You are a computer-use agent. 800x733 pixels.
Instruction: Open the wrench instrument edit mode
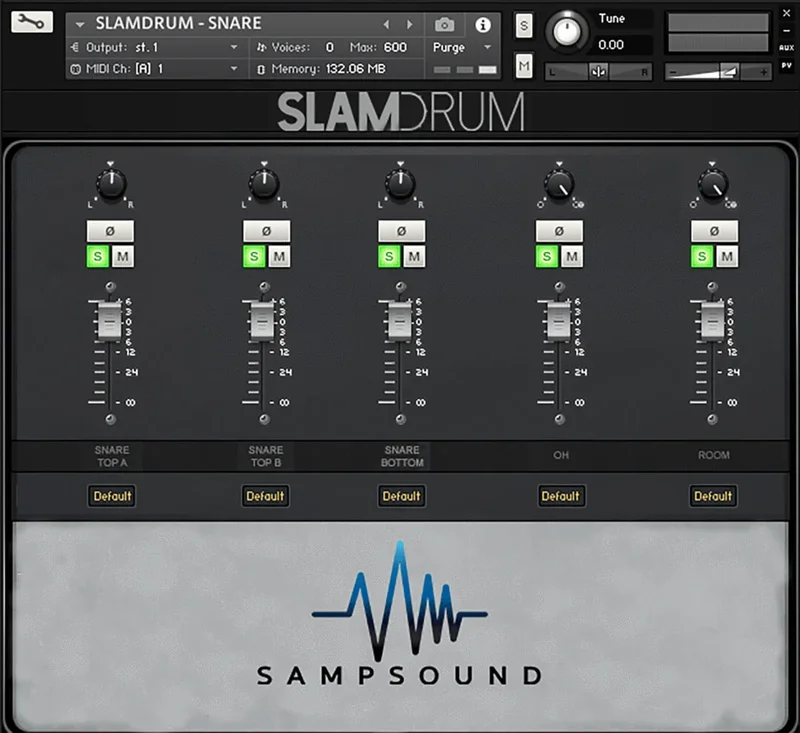(32, 22)
